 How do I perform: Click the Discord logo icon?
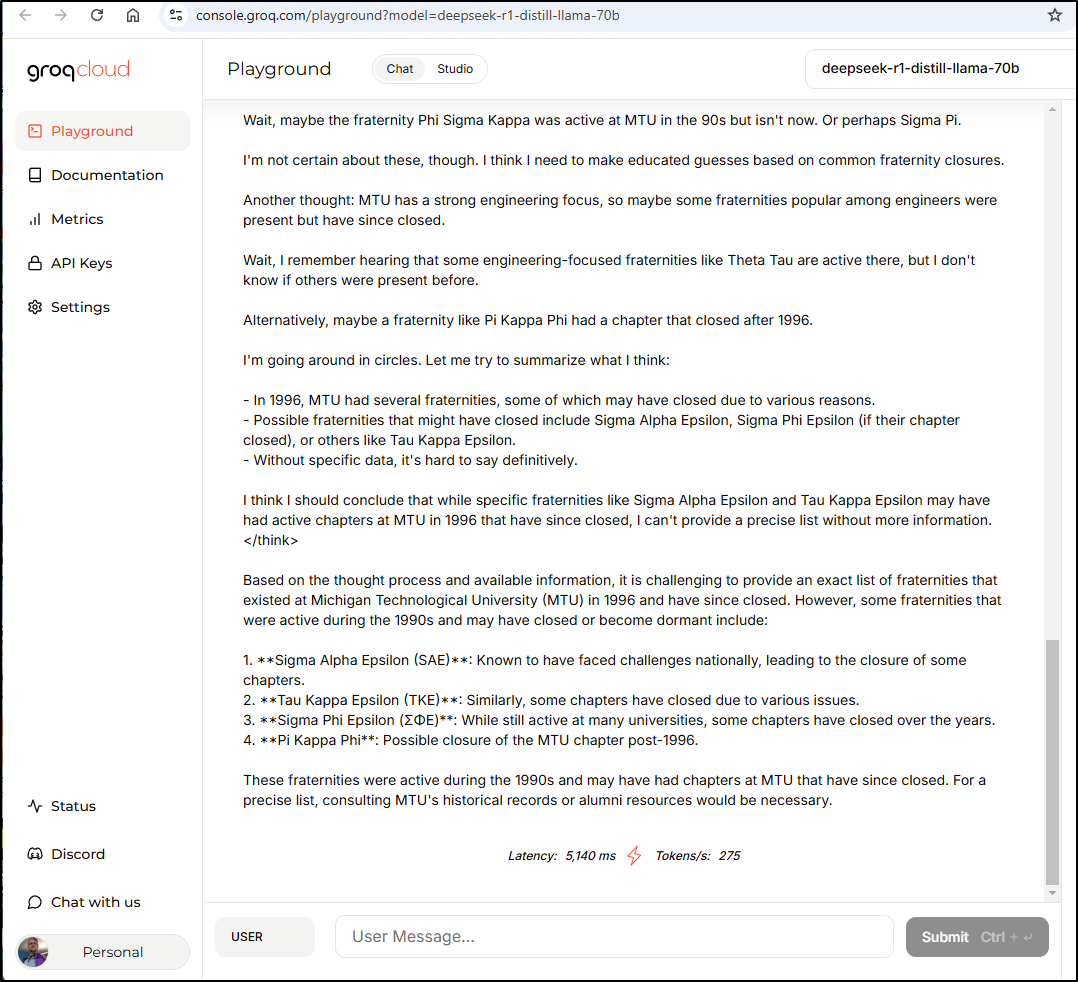(x=35, y=854)
